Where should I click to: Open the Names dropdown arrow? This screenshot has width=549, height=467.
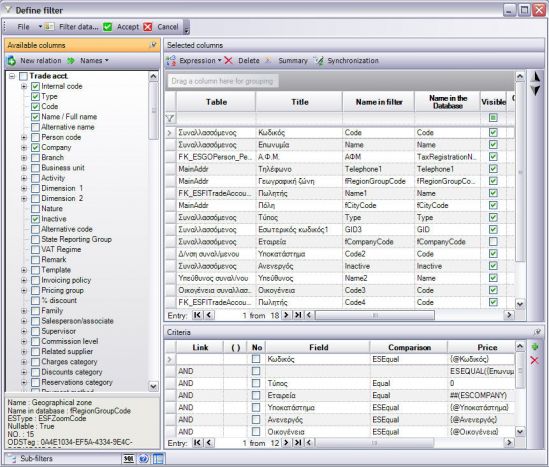[107, 61]
